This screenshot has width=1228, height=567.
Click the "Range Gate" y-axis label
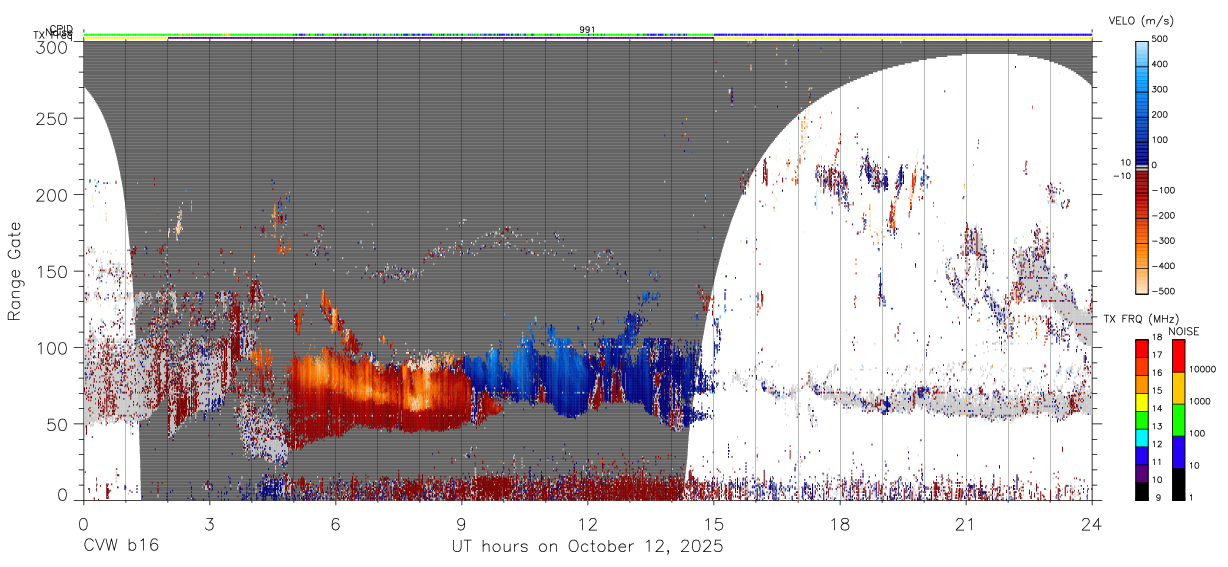[15, 272]
